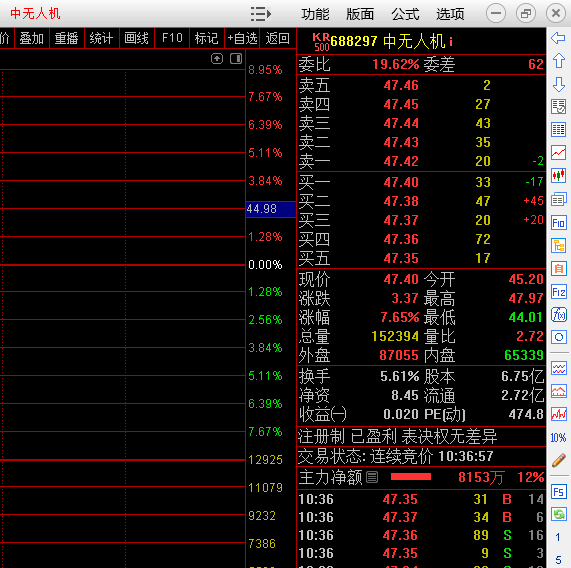Open the 公式 menu
This screenshot has height=568, width=571.
pyautogui.click(x=405, y=14)
